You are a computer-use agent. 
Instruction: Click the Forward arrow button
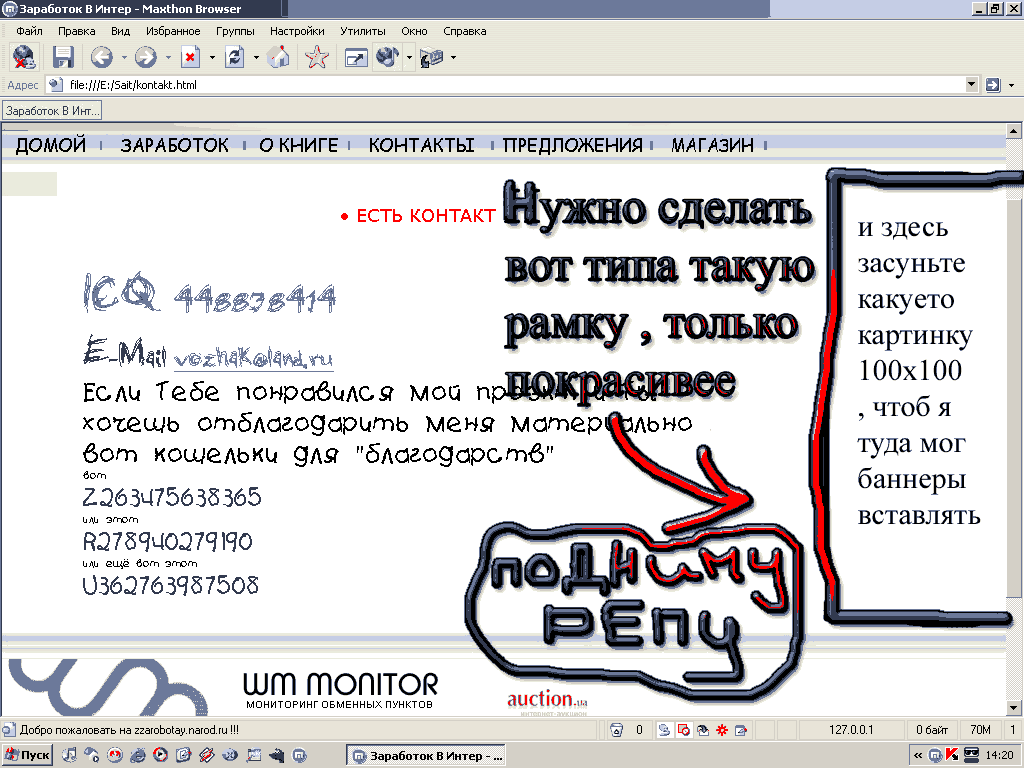[145, 57]
